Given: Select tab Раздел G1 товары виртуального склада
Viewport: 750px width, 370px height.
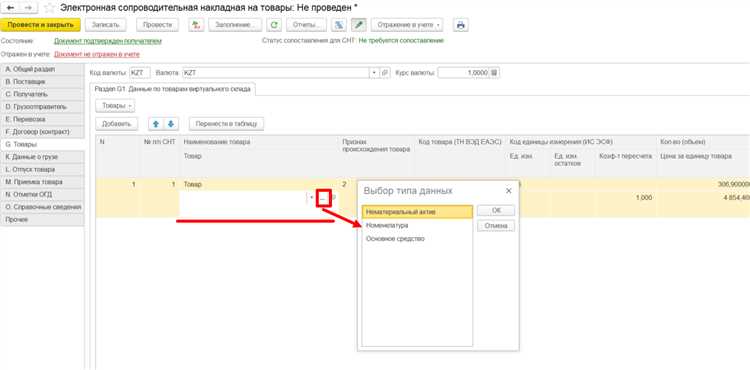Looking at the screenshot, I should tap(172, 89).
